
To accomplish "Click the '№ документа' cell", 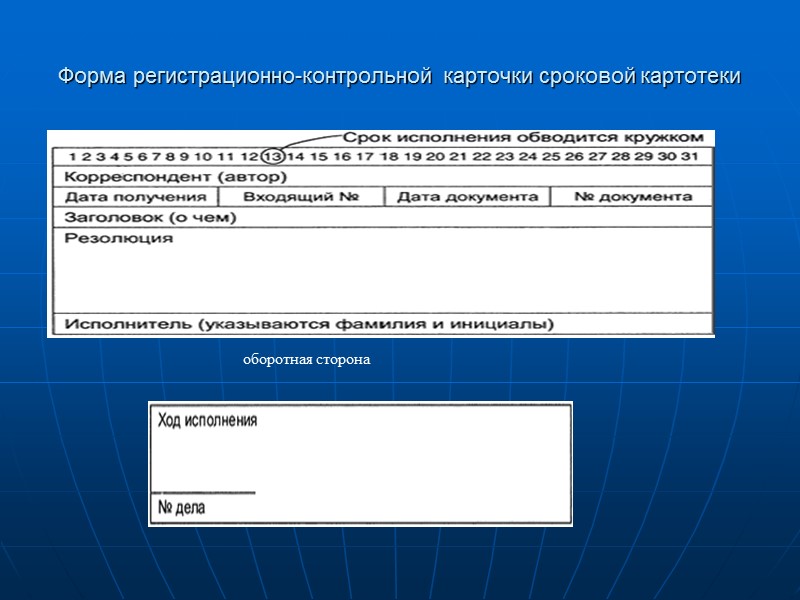I will pos(633,197).
